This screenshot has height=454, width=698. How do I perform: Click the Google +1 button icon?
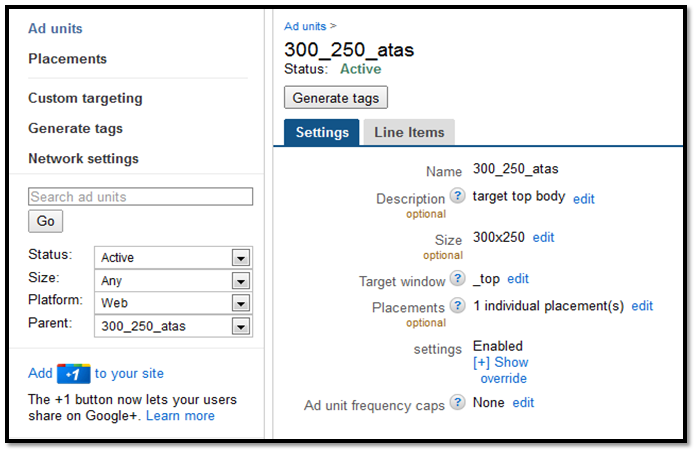coord(74,374)
